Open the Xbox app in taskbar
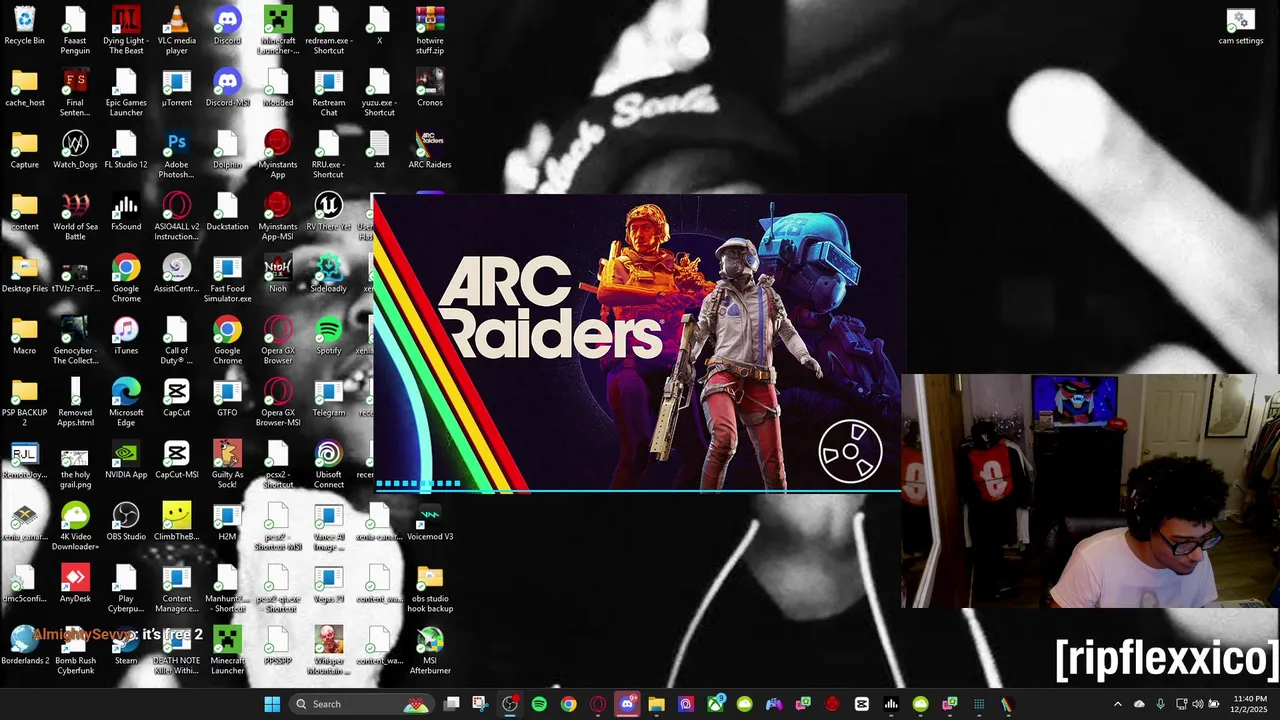The width and height of the screenshot is (1280, 720). coord(715,704)
